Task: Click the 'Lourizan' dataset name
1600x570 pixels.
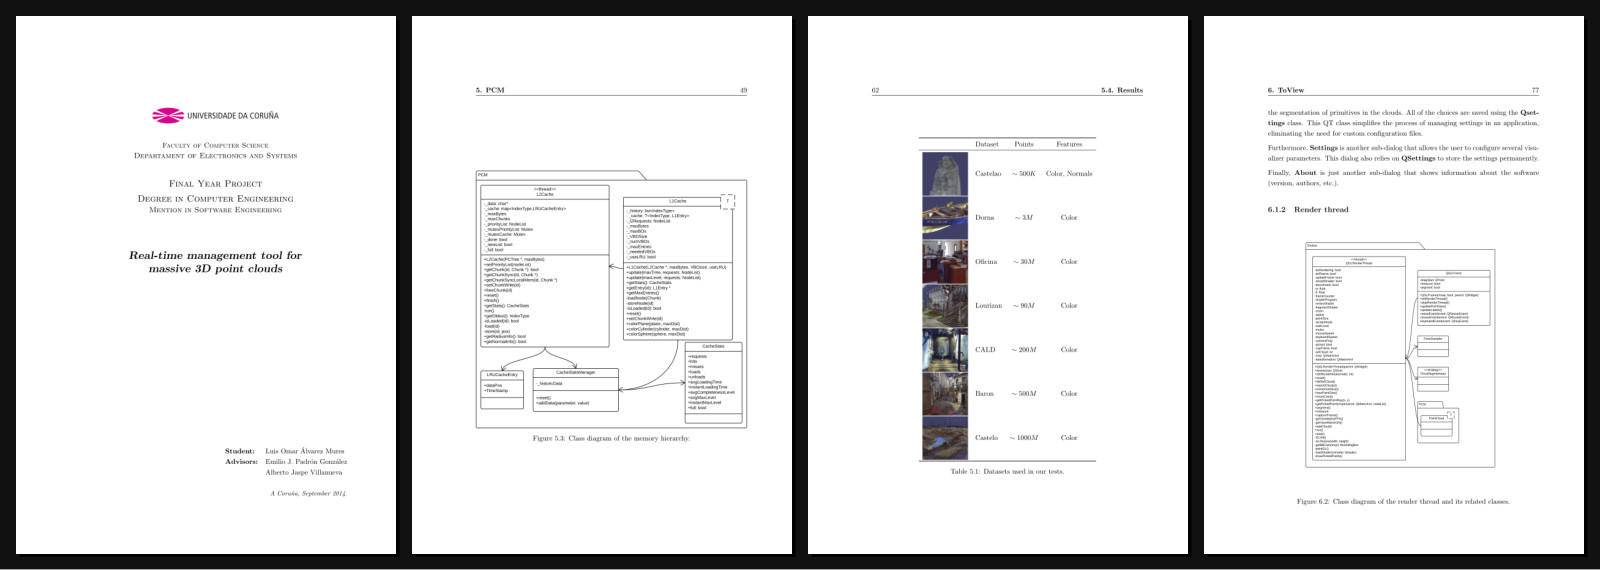Action: (988, 306)
